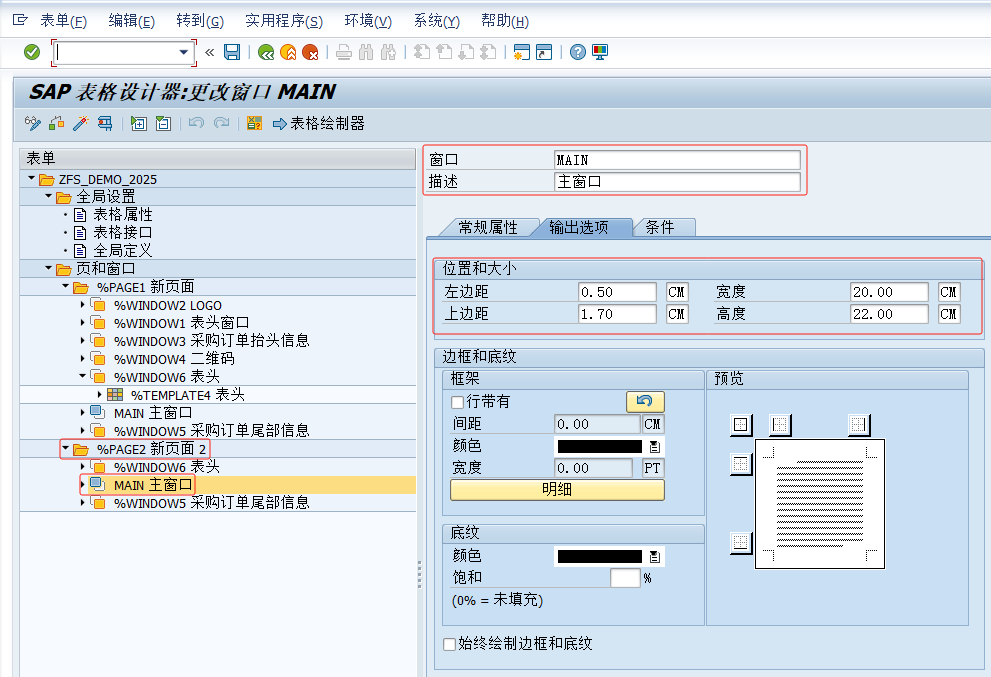Click the Generate Shortcut icon
This screenshot has width=991, height=677.
[x=544, y=52]
